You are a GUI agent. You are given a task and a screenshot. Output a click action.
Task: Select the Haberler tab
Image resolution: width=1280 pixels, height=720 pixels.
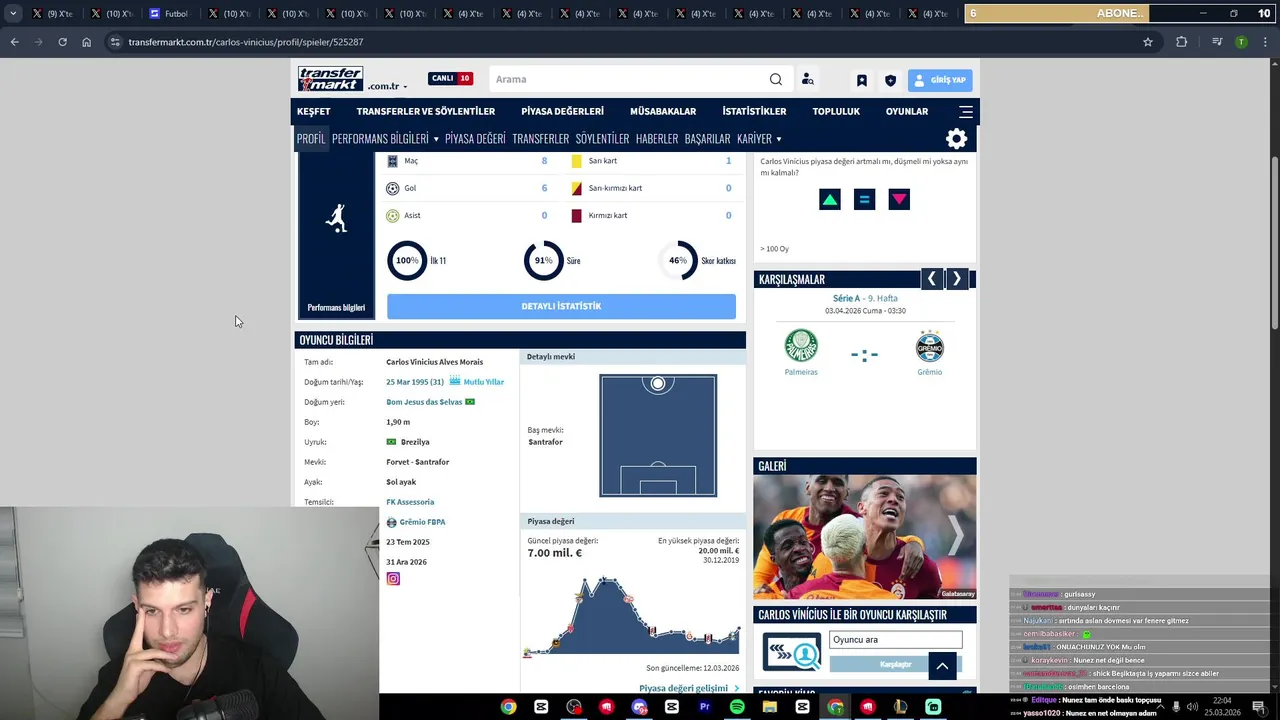657,139
